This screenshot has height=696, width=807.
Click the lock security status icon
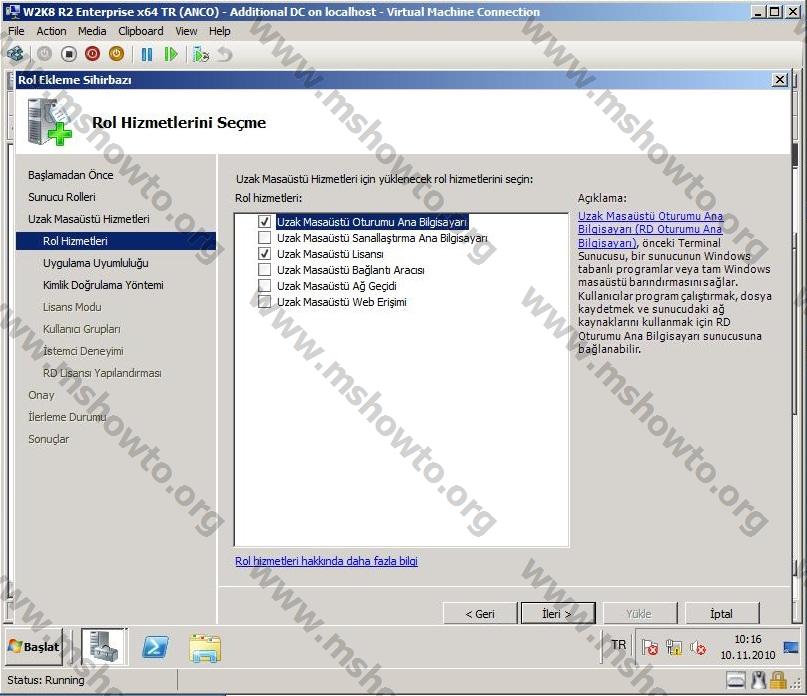click(778, 681)
